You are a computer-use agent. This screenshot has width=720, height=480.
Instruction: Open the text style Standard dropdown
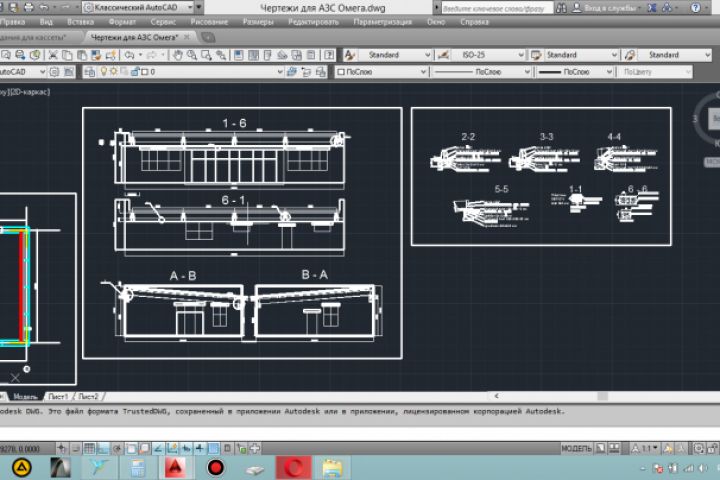(x=394, y=55)
